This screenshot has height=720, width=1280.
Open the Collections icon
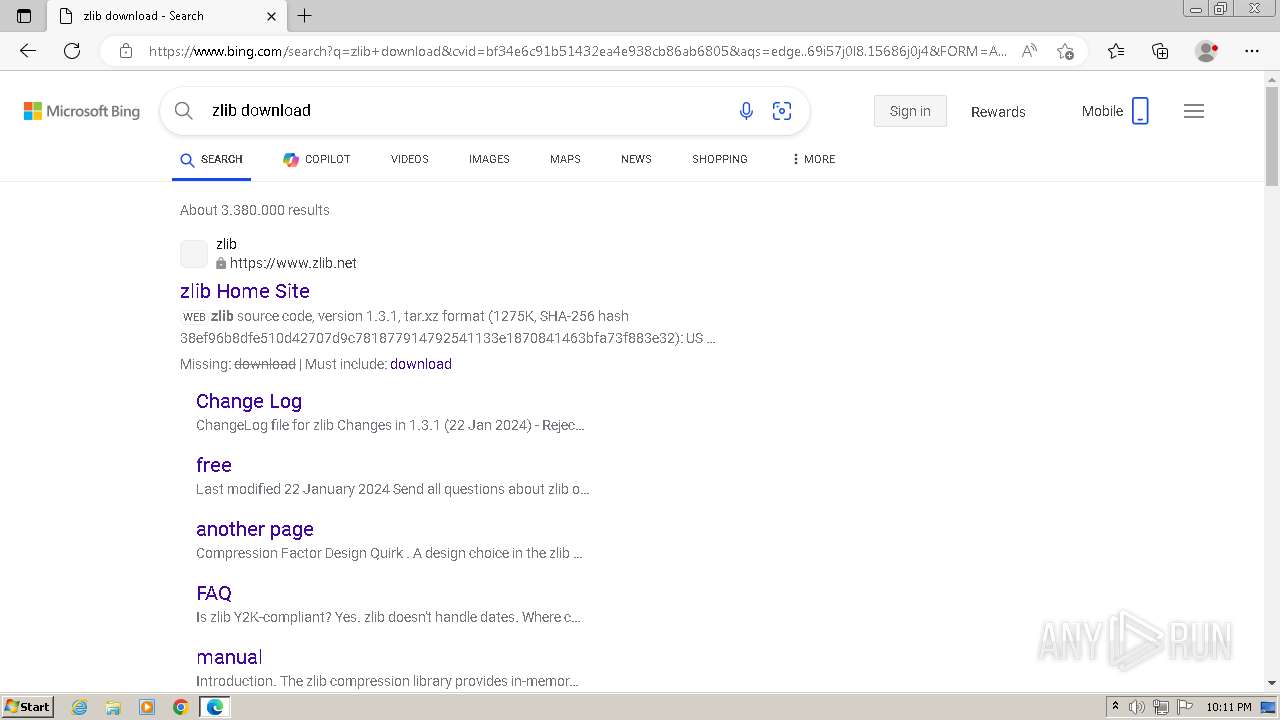pos(1160,51)
